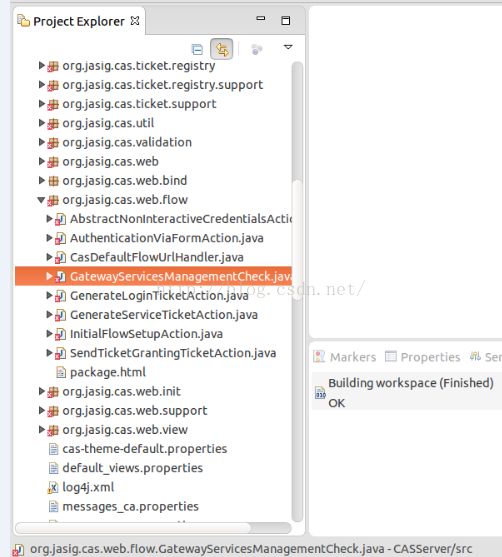Click package icon of org.jasig.cas.web.flow
Screen dimensions: 502x557
click(x=53, y=200)
